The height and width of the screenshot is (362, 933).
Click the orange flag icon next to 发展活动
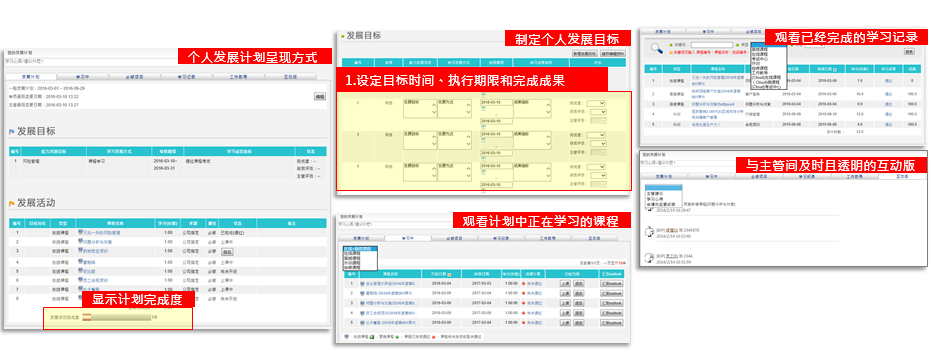click(x=12, y=204)
